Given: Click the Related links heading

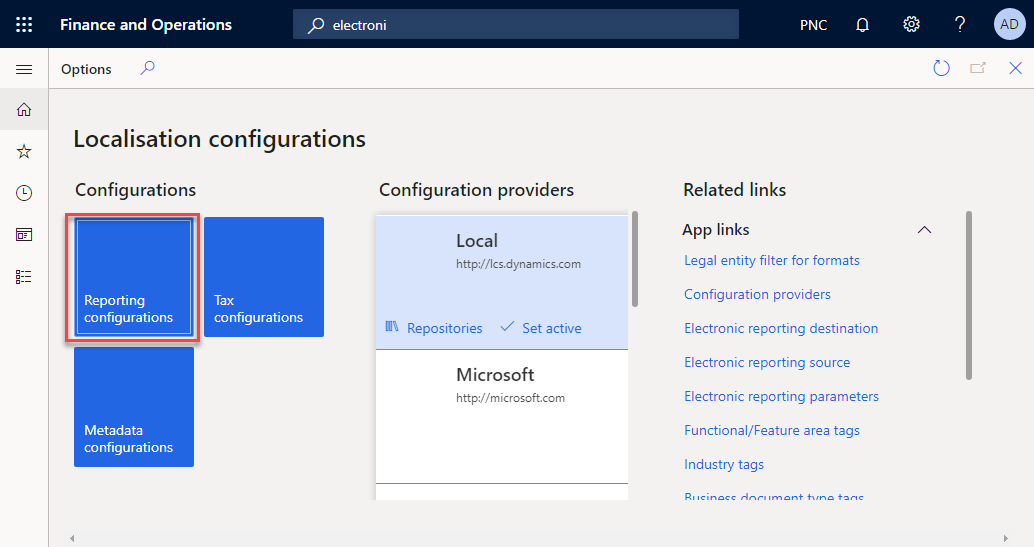Looking at the screenshot, I should coord(735,189).
